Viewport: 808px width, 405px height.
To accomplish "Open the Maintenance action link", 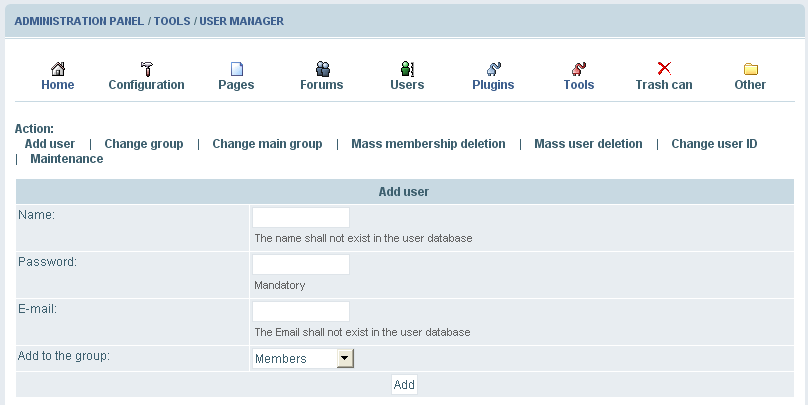I will (x=67, y=159).
